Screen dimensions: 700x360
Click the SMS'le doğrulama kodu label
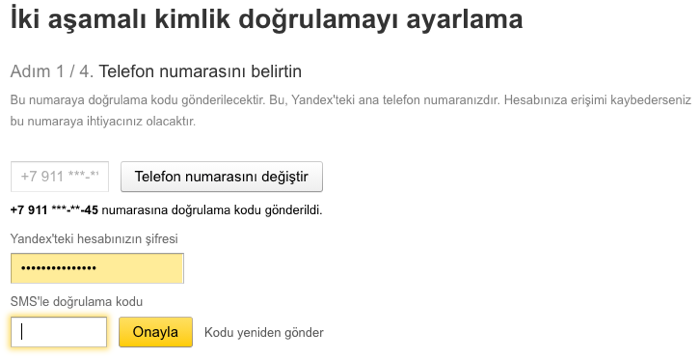[76, 302]
